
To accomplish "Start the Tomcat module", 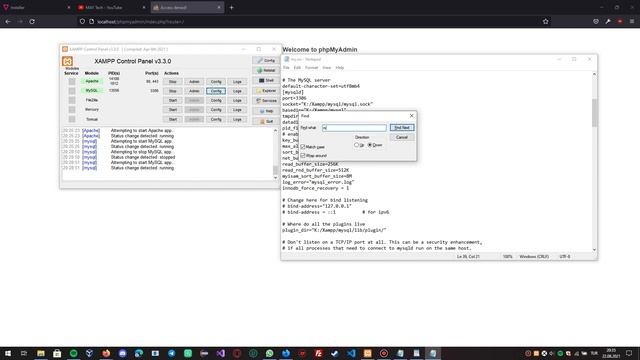I will 173,120.
